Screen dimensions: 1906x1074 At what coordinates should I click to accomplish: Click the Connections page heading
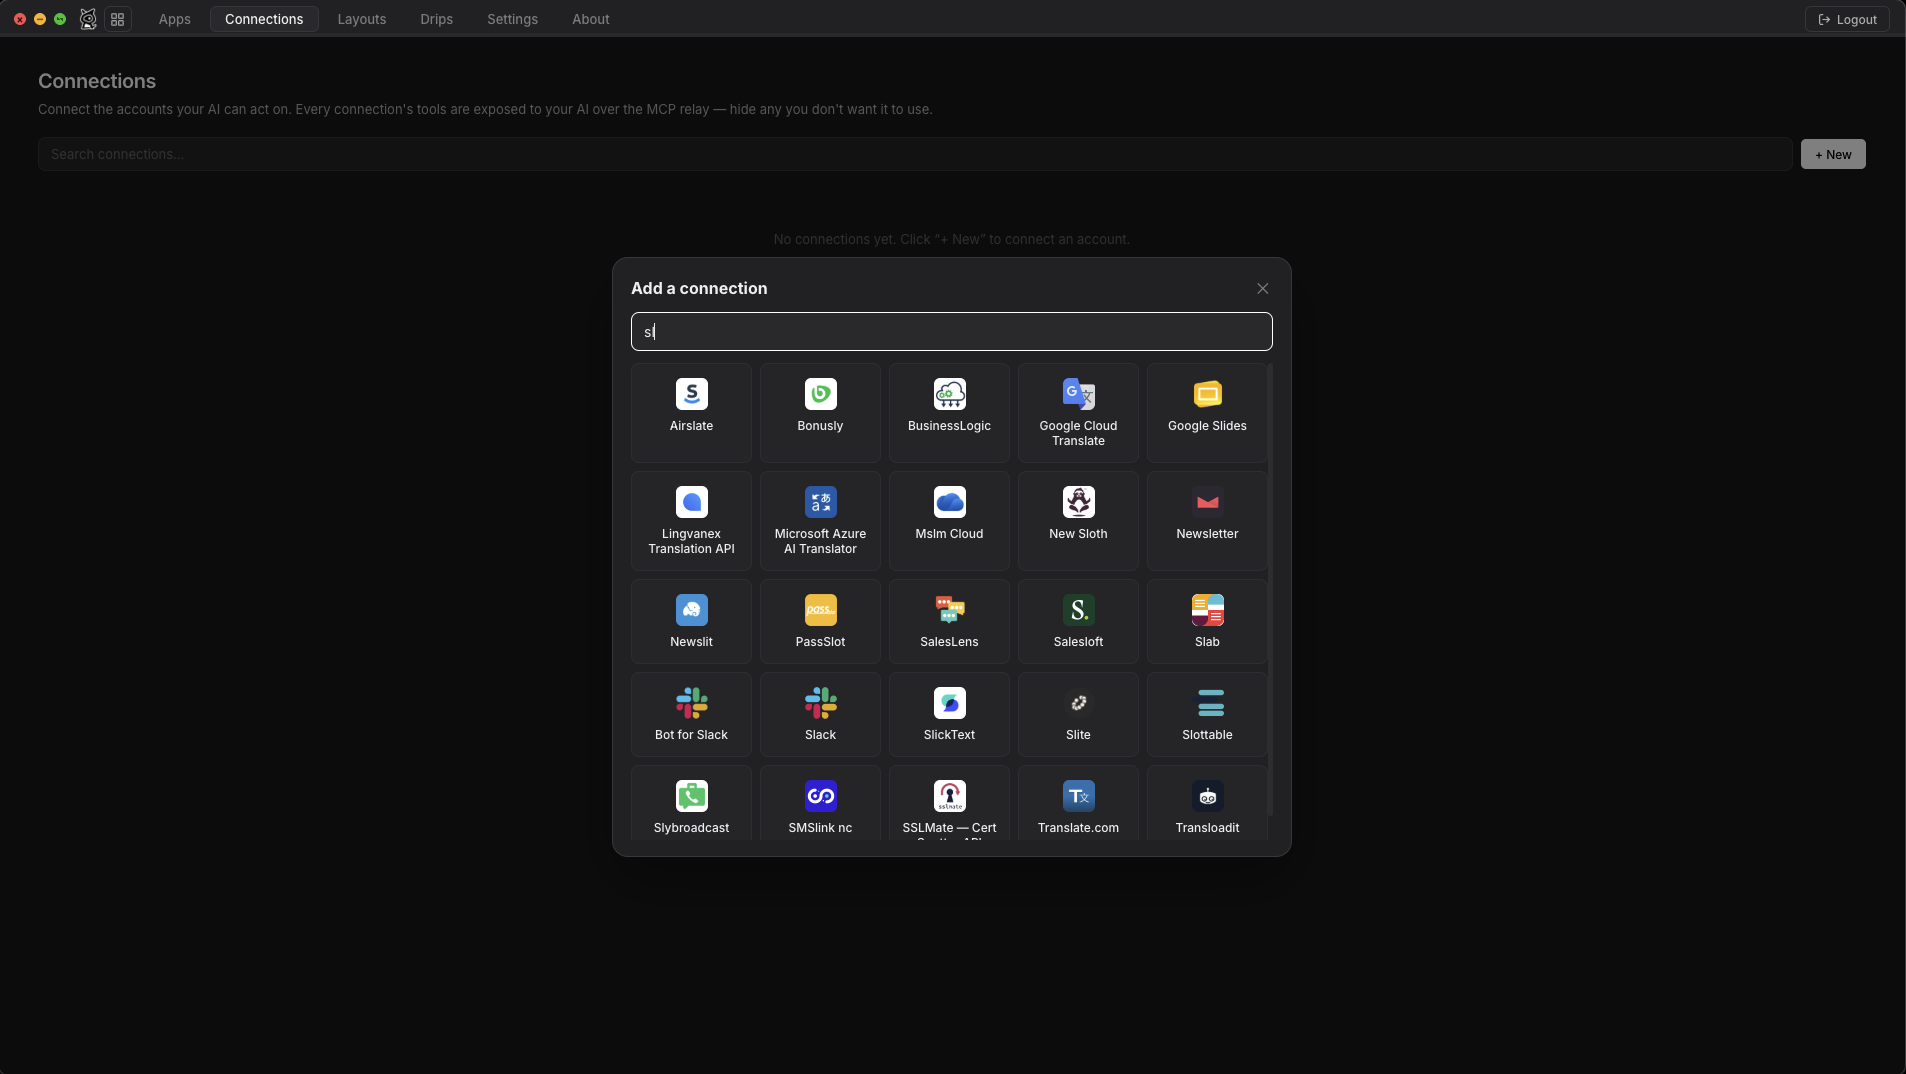click(97, 81)
